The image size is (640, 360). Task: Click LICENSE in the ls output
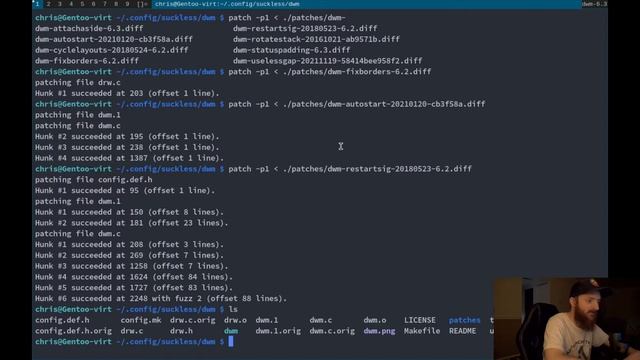(420, 320)
